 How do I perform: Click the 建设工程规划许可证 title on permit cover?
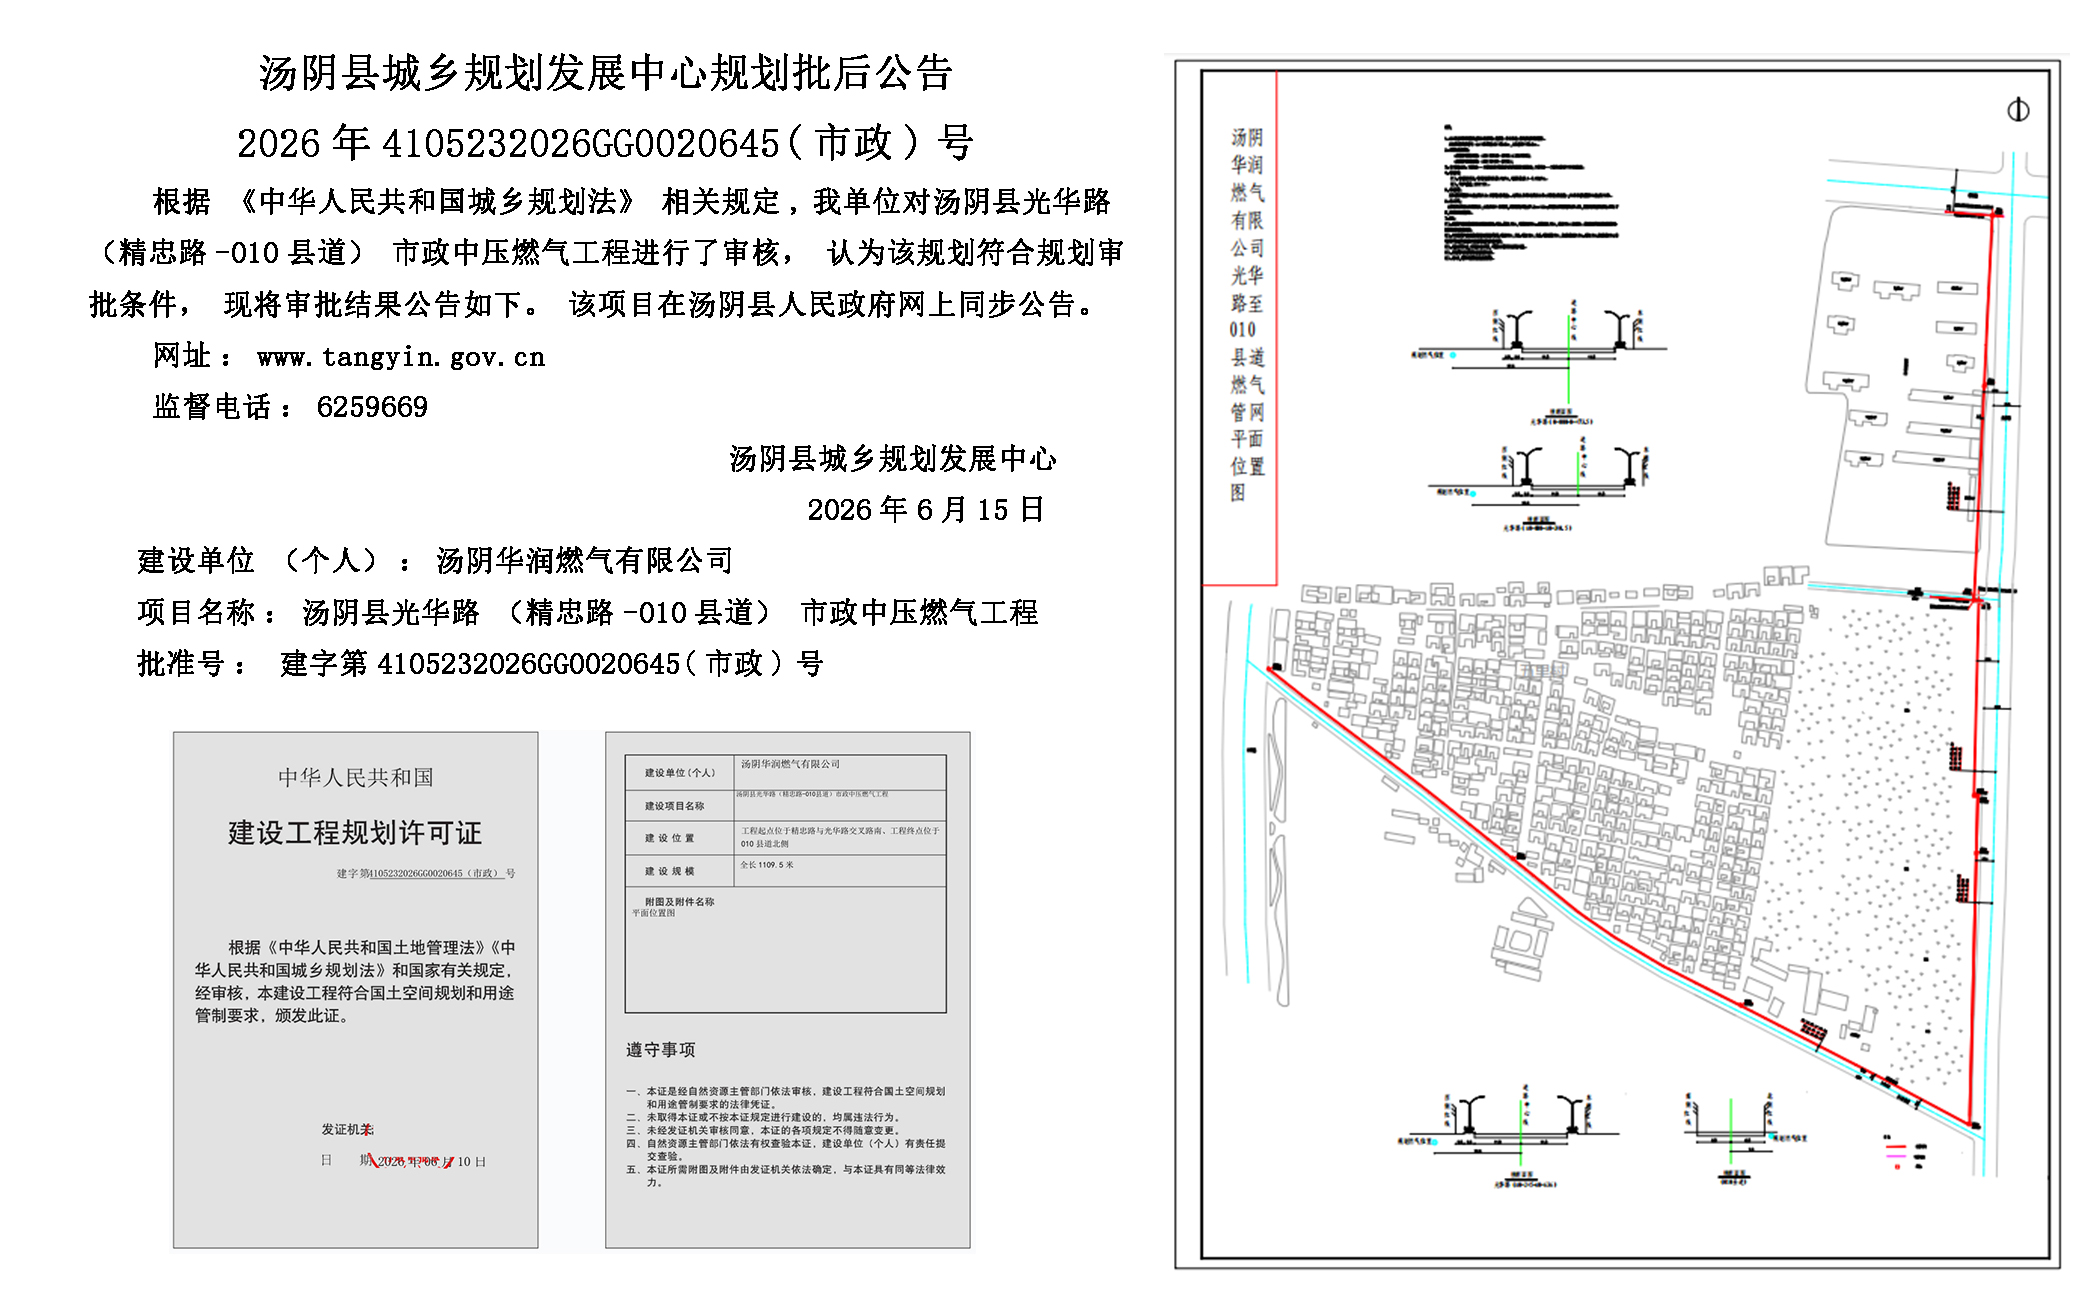pos(355,833)
